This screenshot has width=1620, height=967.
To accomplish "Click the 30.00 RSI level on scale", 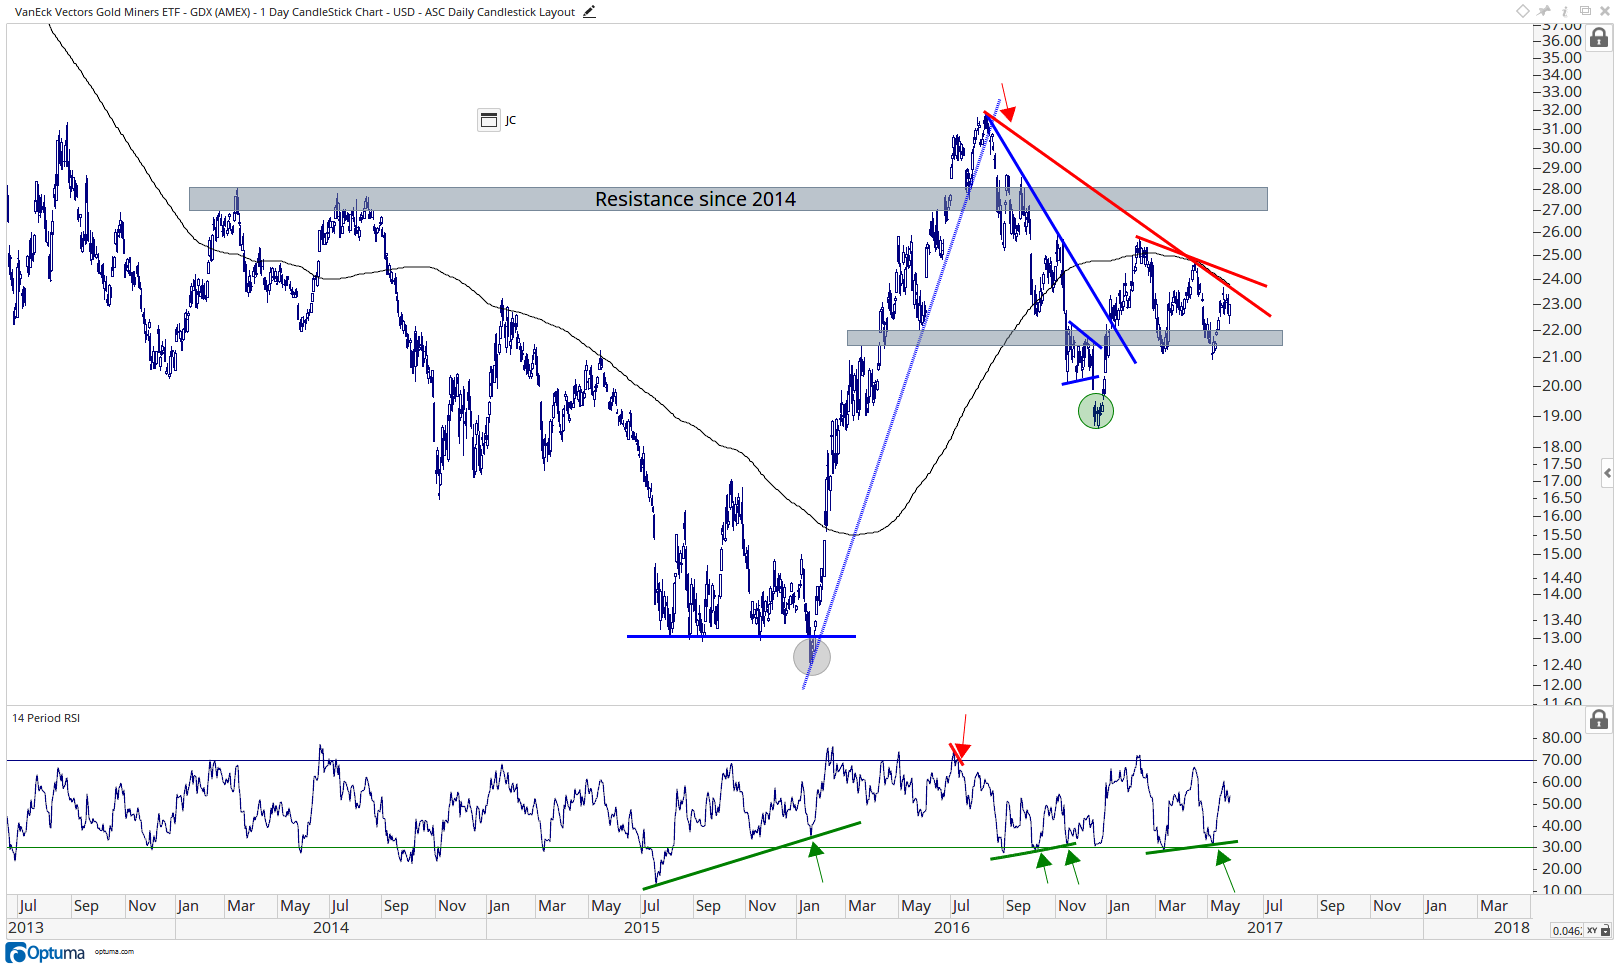I will click(x=1562, y=847).
